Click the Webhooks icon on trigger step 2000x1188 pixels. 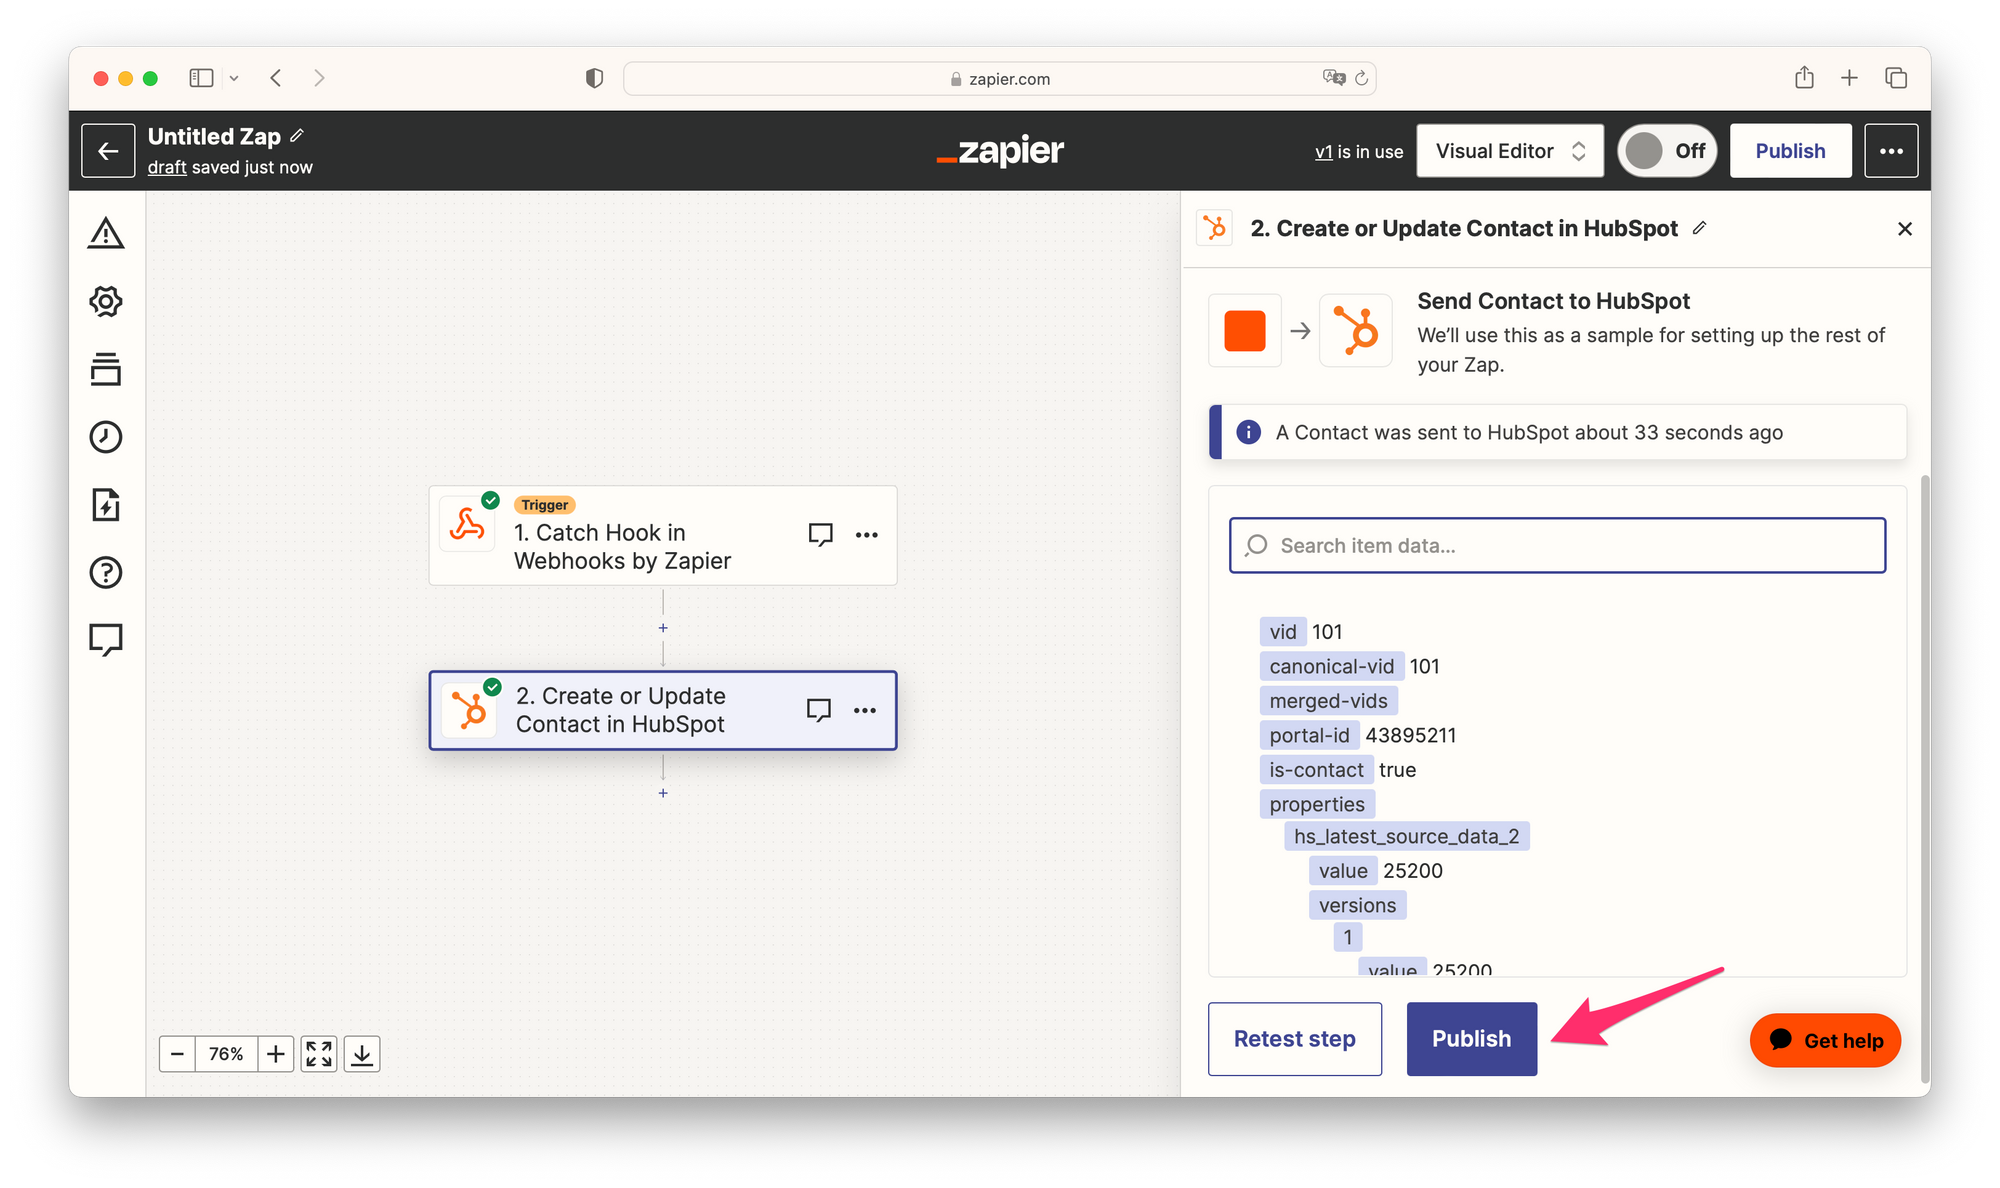click(467, 524)
